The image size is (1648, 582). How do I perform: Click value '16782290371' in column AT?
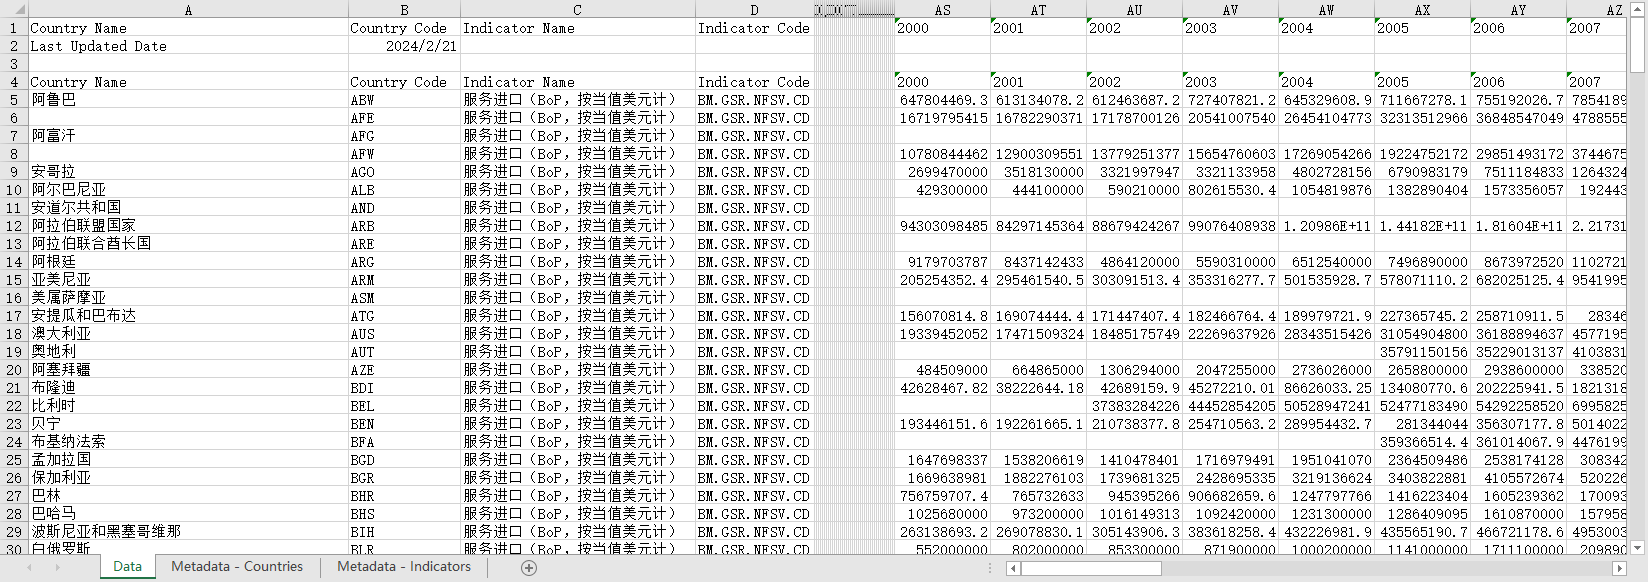tap(1038, 118)
